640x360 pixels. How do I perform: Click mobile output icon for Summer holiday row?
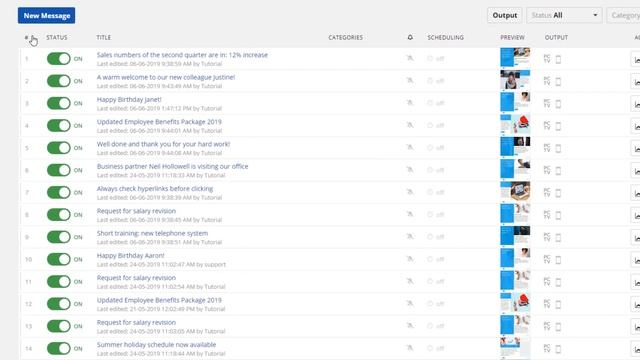(x=558, y=349)
